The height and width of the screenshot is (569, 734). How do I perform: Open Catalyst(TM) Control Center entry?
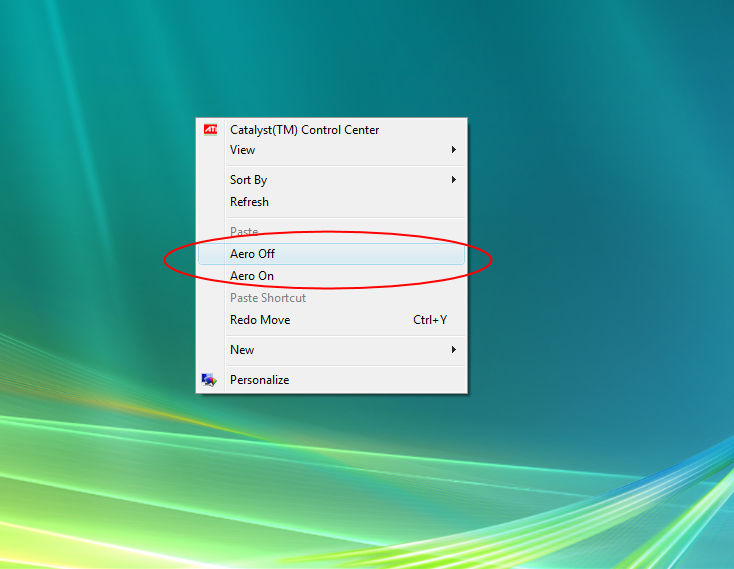pyautogui.click(x=331, y=130)
